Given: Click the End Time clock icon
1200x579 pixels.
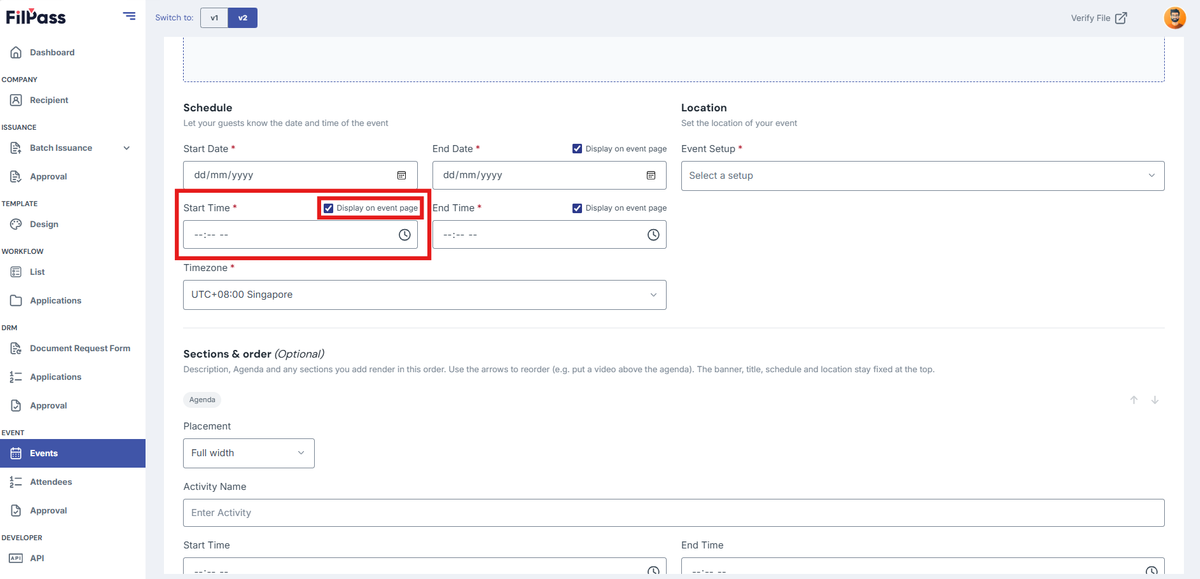Looking at the screenshot, I should [x=653, y=235].
